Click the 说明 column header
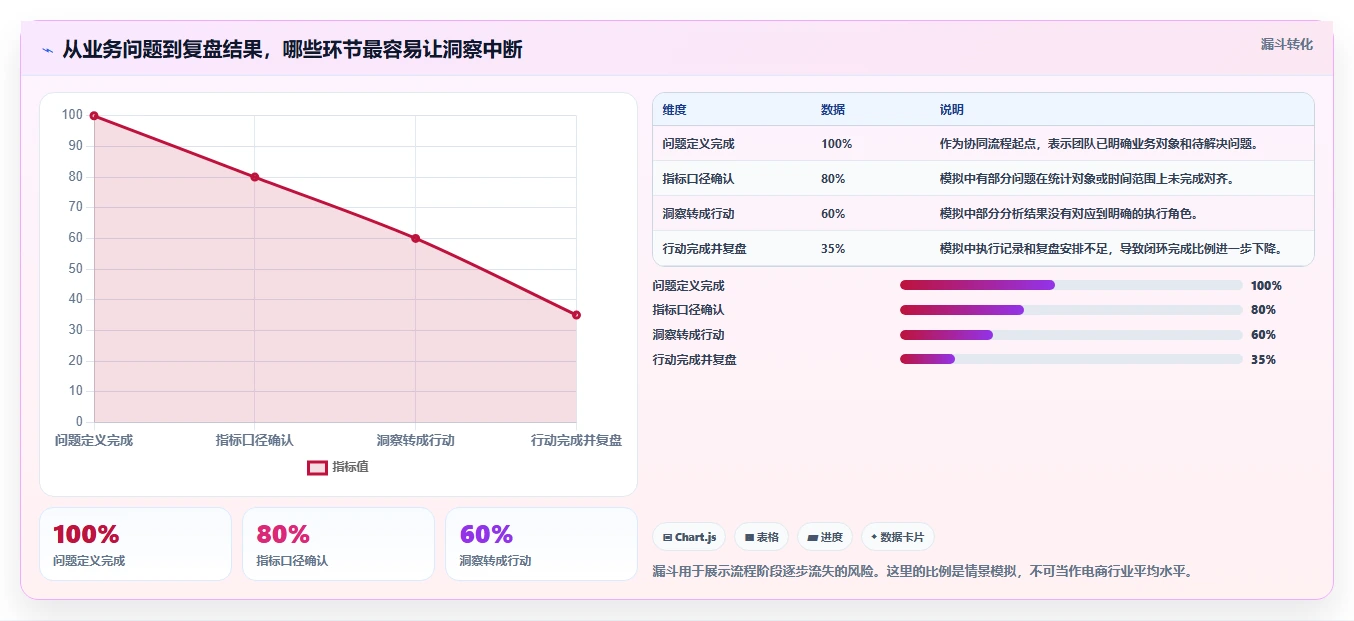Viewport: 1354px width, 621px height. tap(952, 110)
